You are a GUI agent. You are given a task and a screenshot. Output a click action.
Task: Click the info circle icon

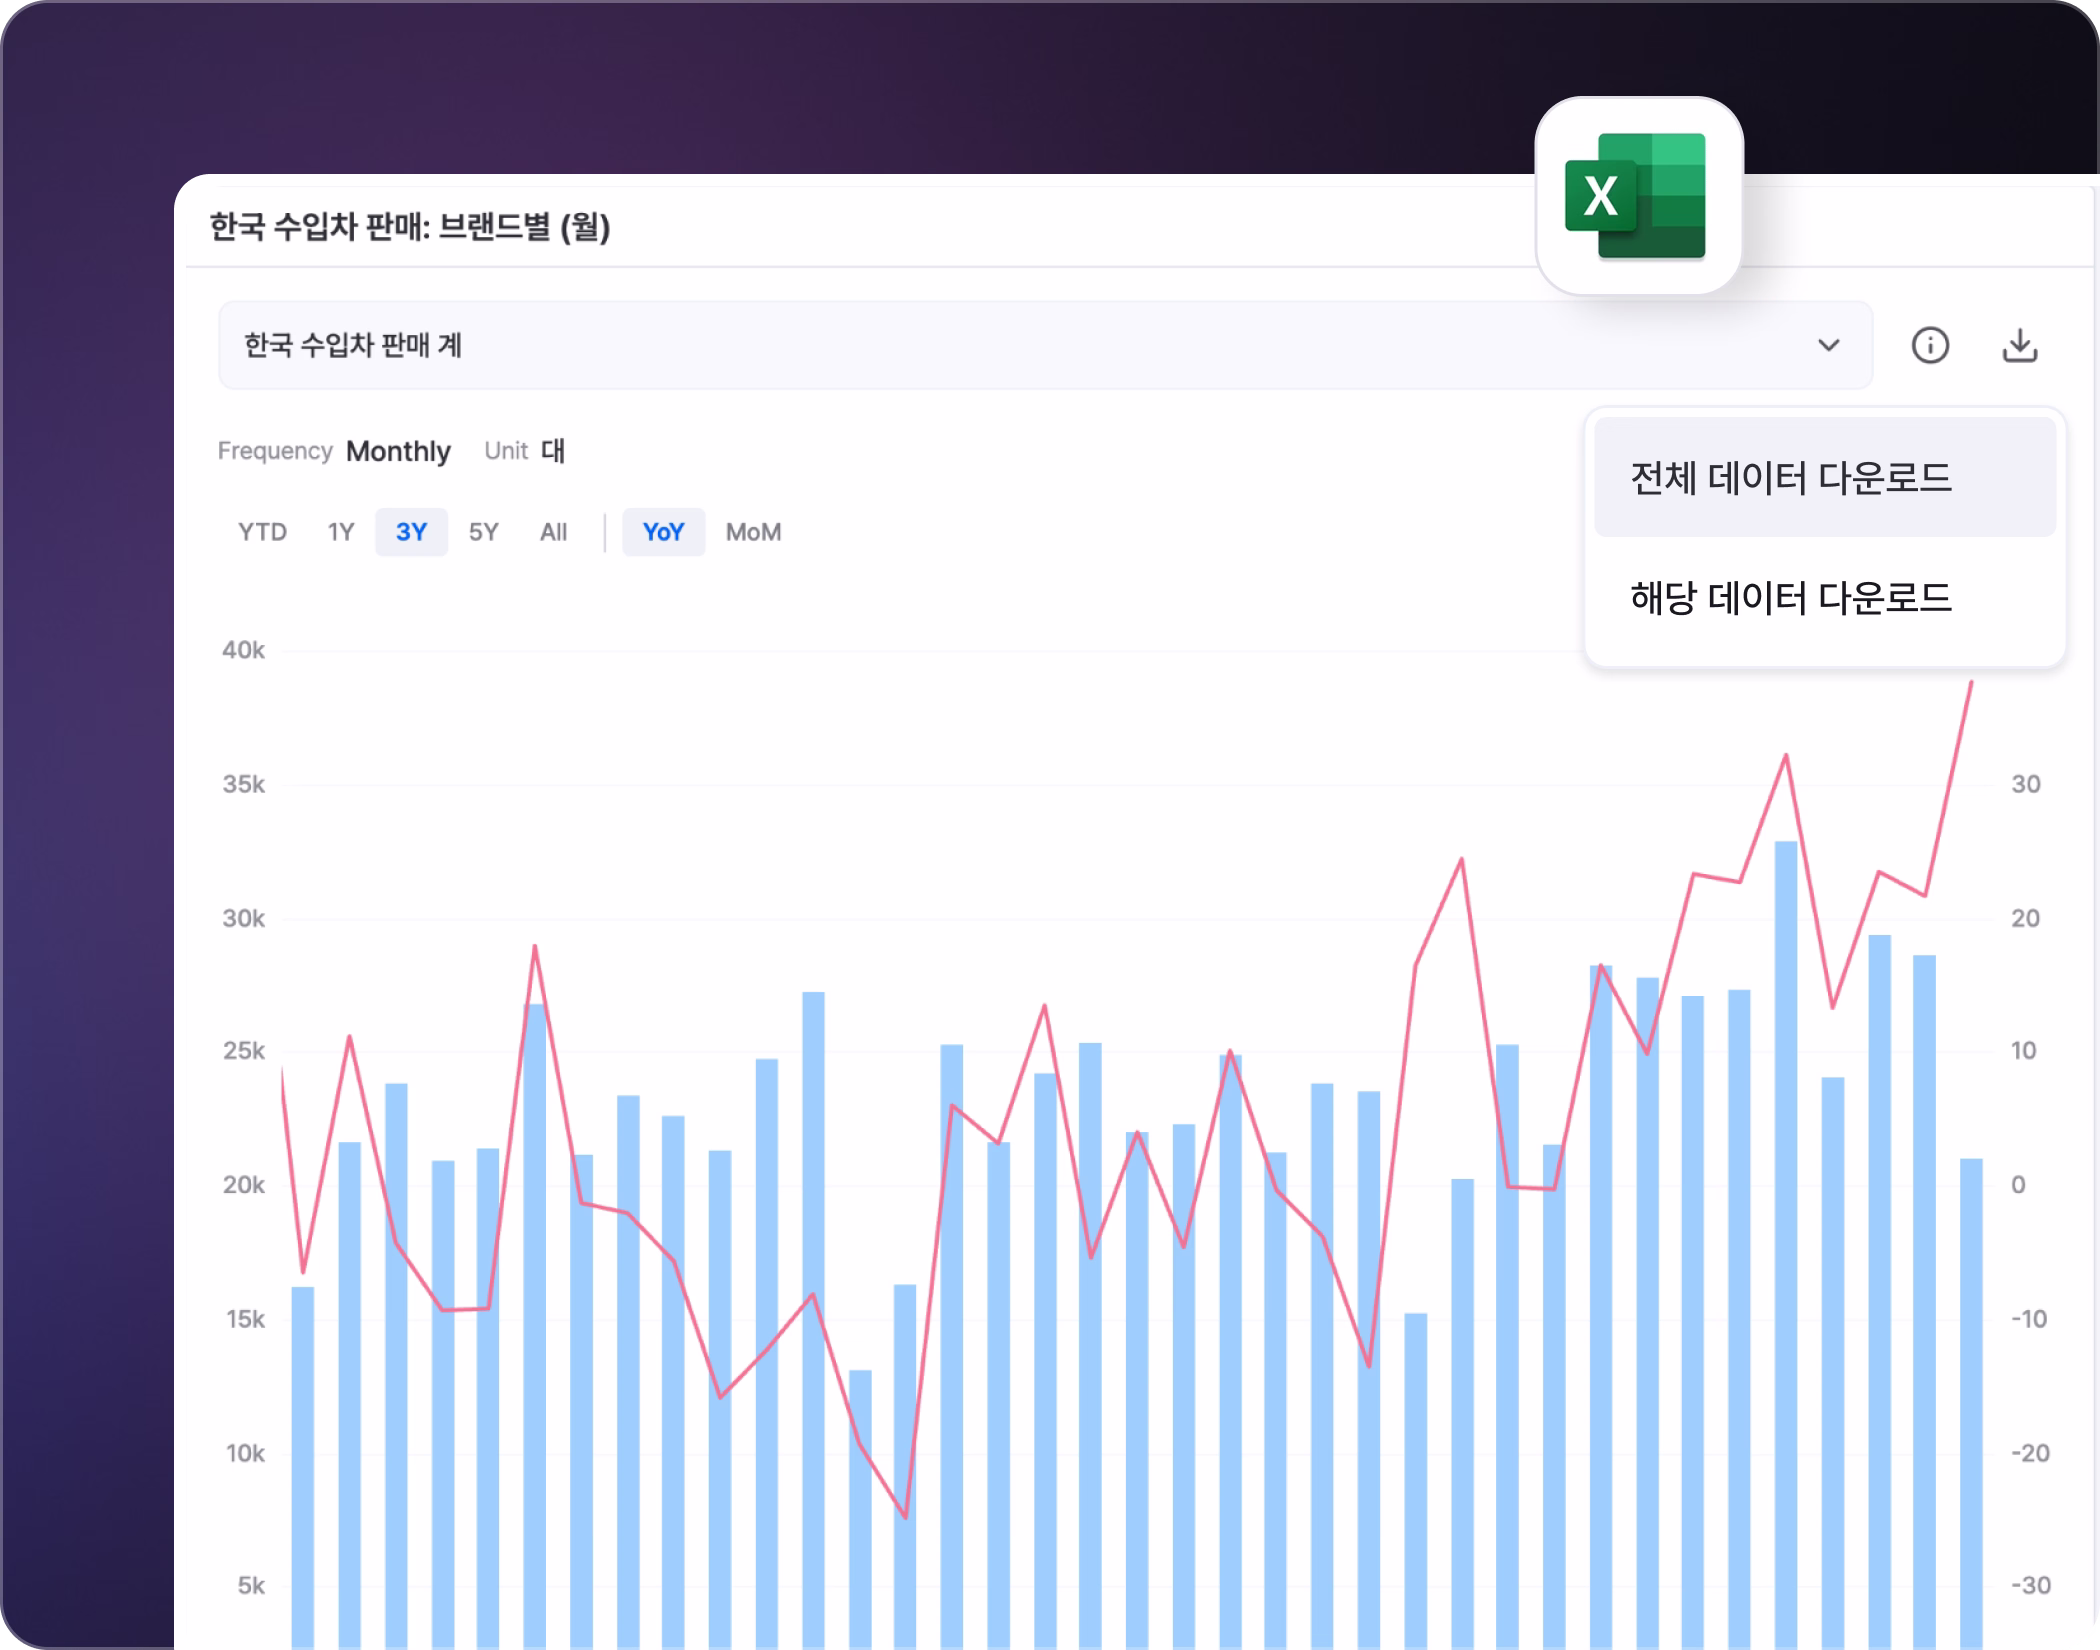point(1929,346)
